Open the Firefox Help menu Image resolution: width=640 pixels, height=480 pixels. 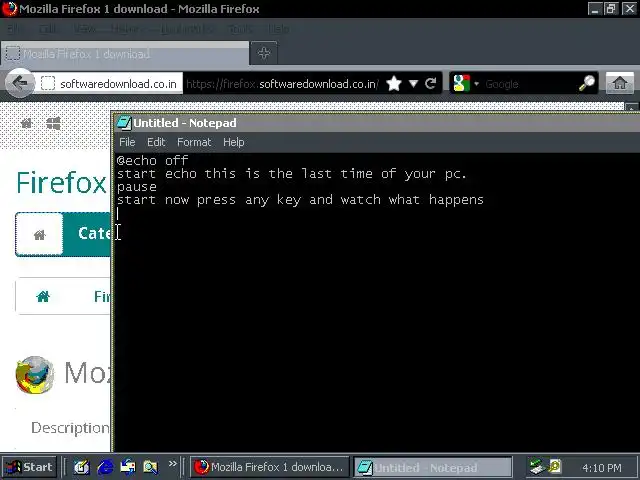pyautogui.click(x=279, y=29)
